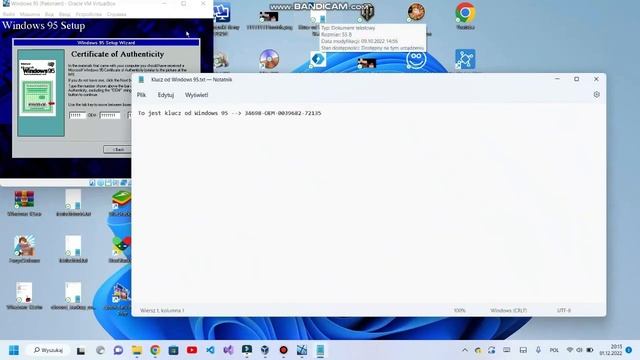Open the DVD disc desktop icon
Screen dimensions: 640x360
[269, 59]
